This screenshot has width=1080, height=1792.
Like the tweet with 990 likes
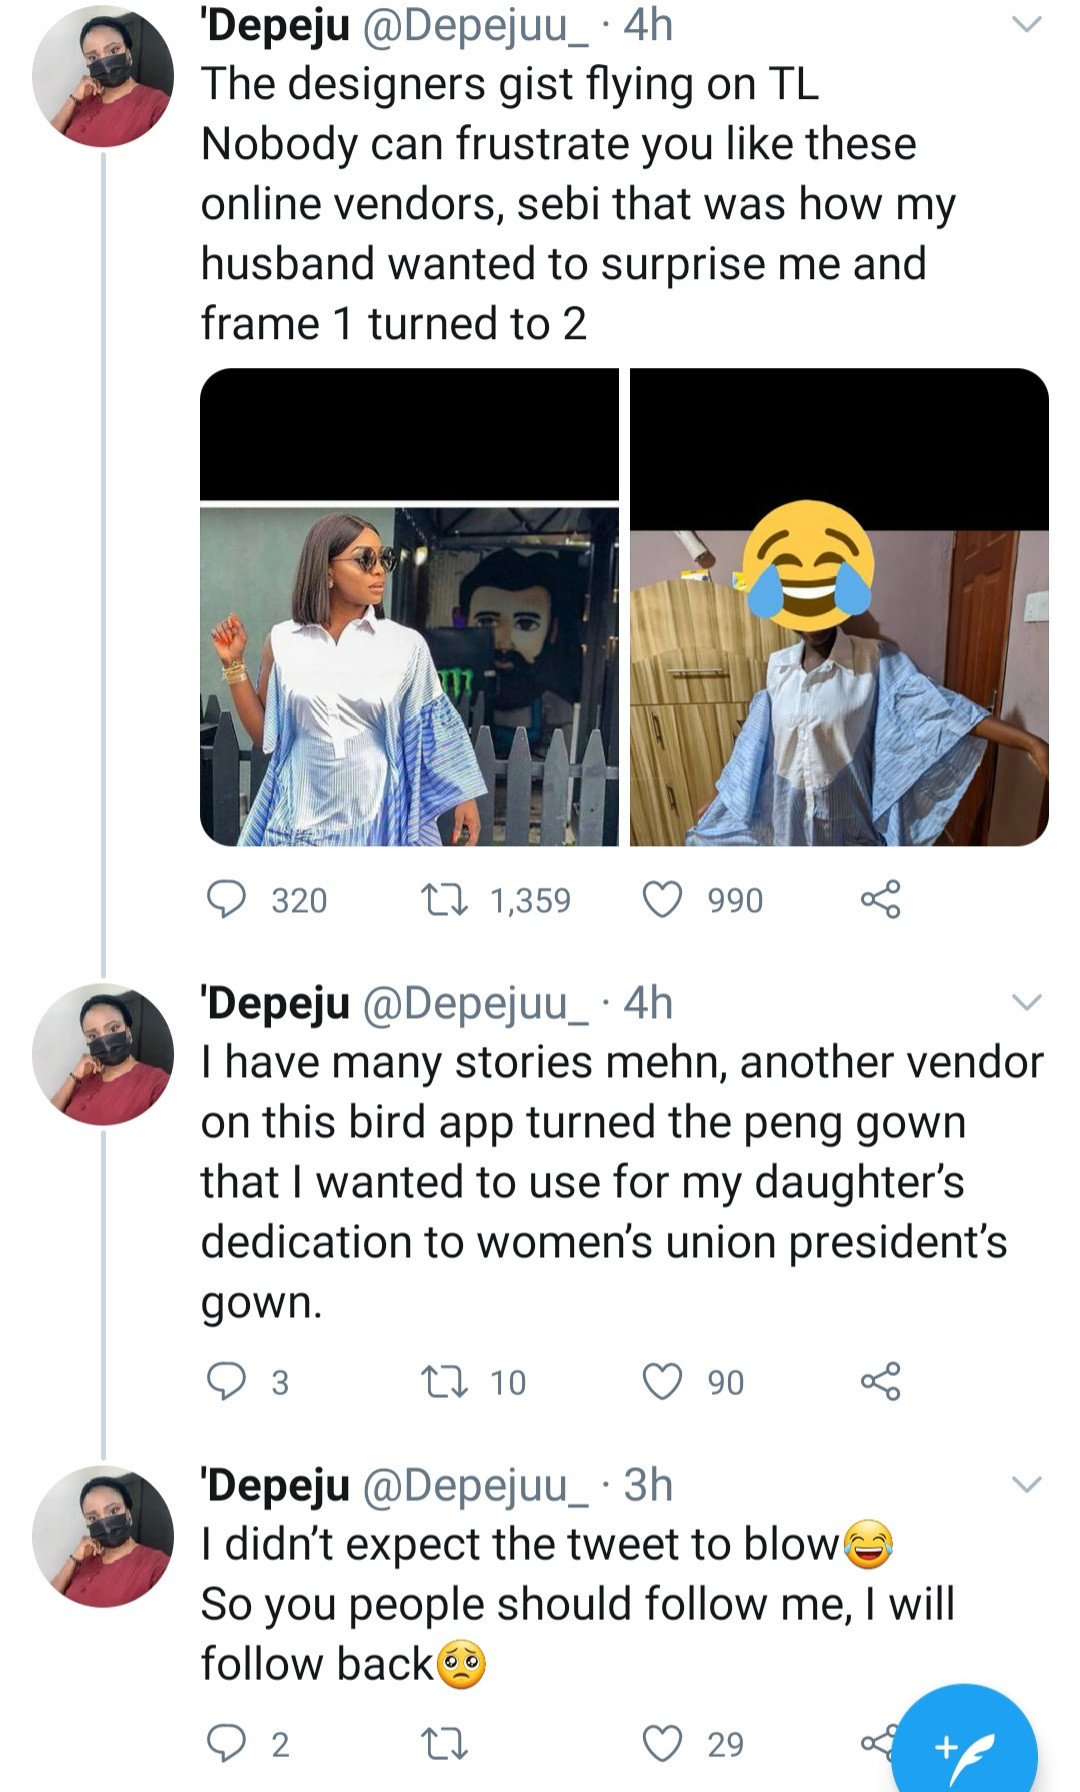(x=662, y=899)
